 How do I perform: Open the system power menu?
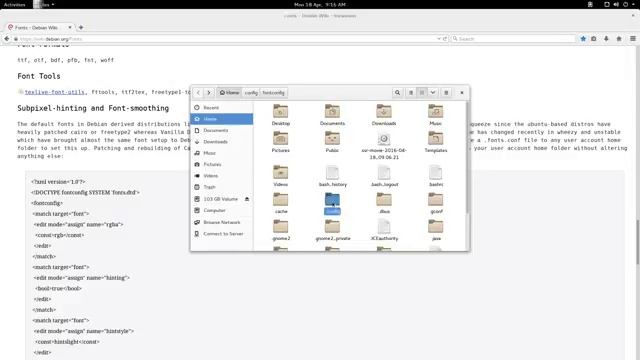point(625,4)
